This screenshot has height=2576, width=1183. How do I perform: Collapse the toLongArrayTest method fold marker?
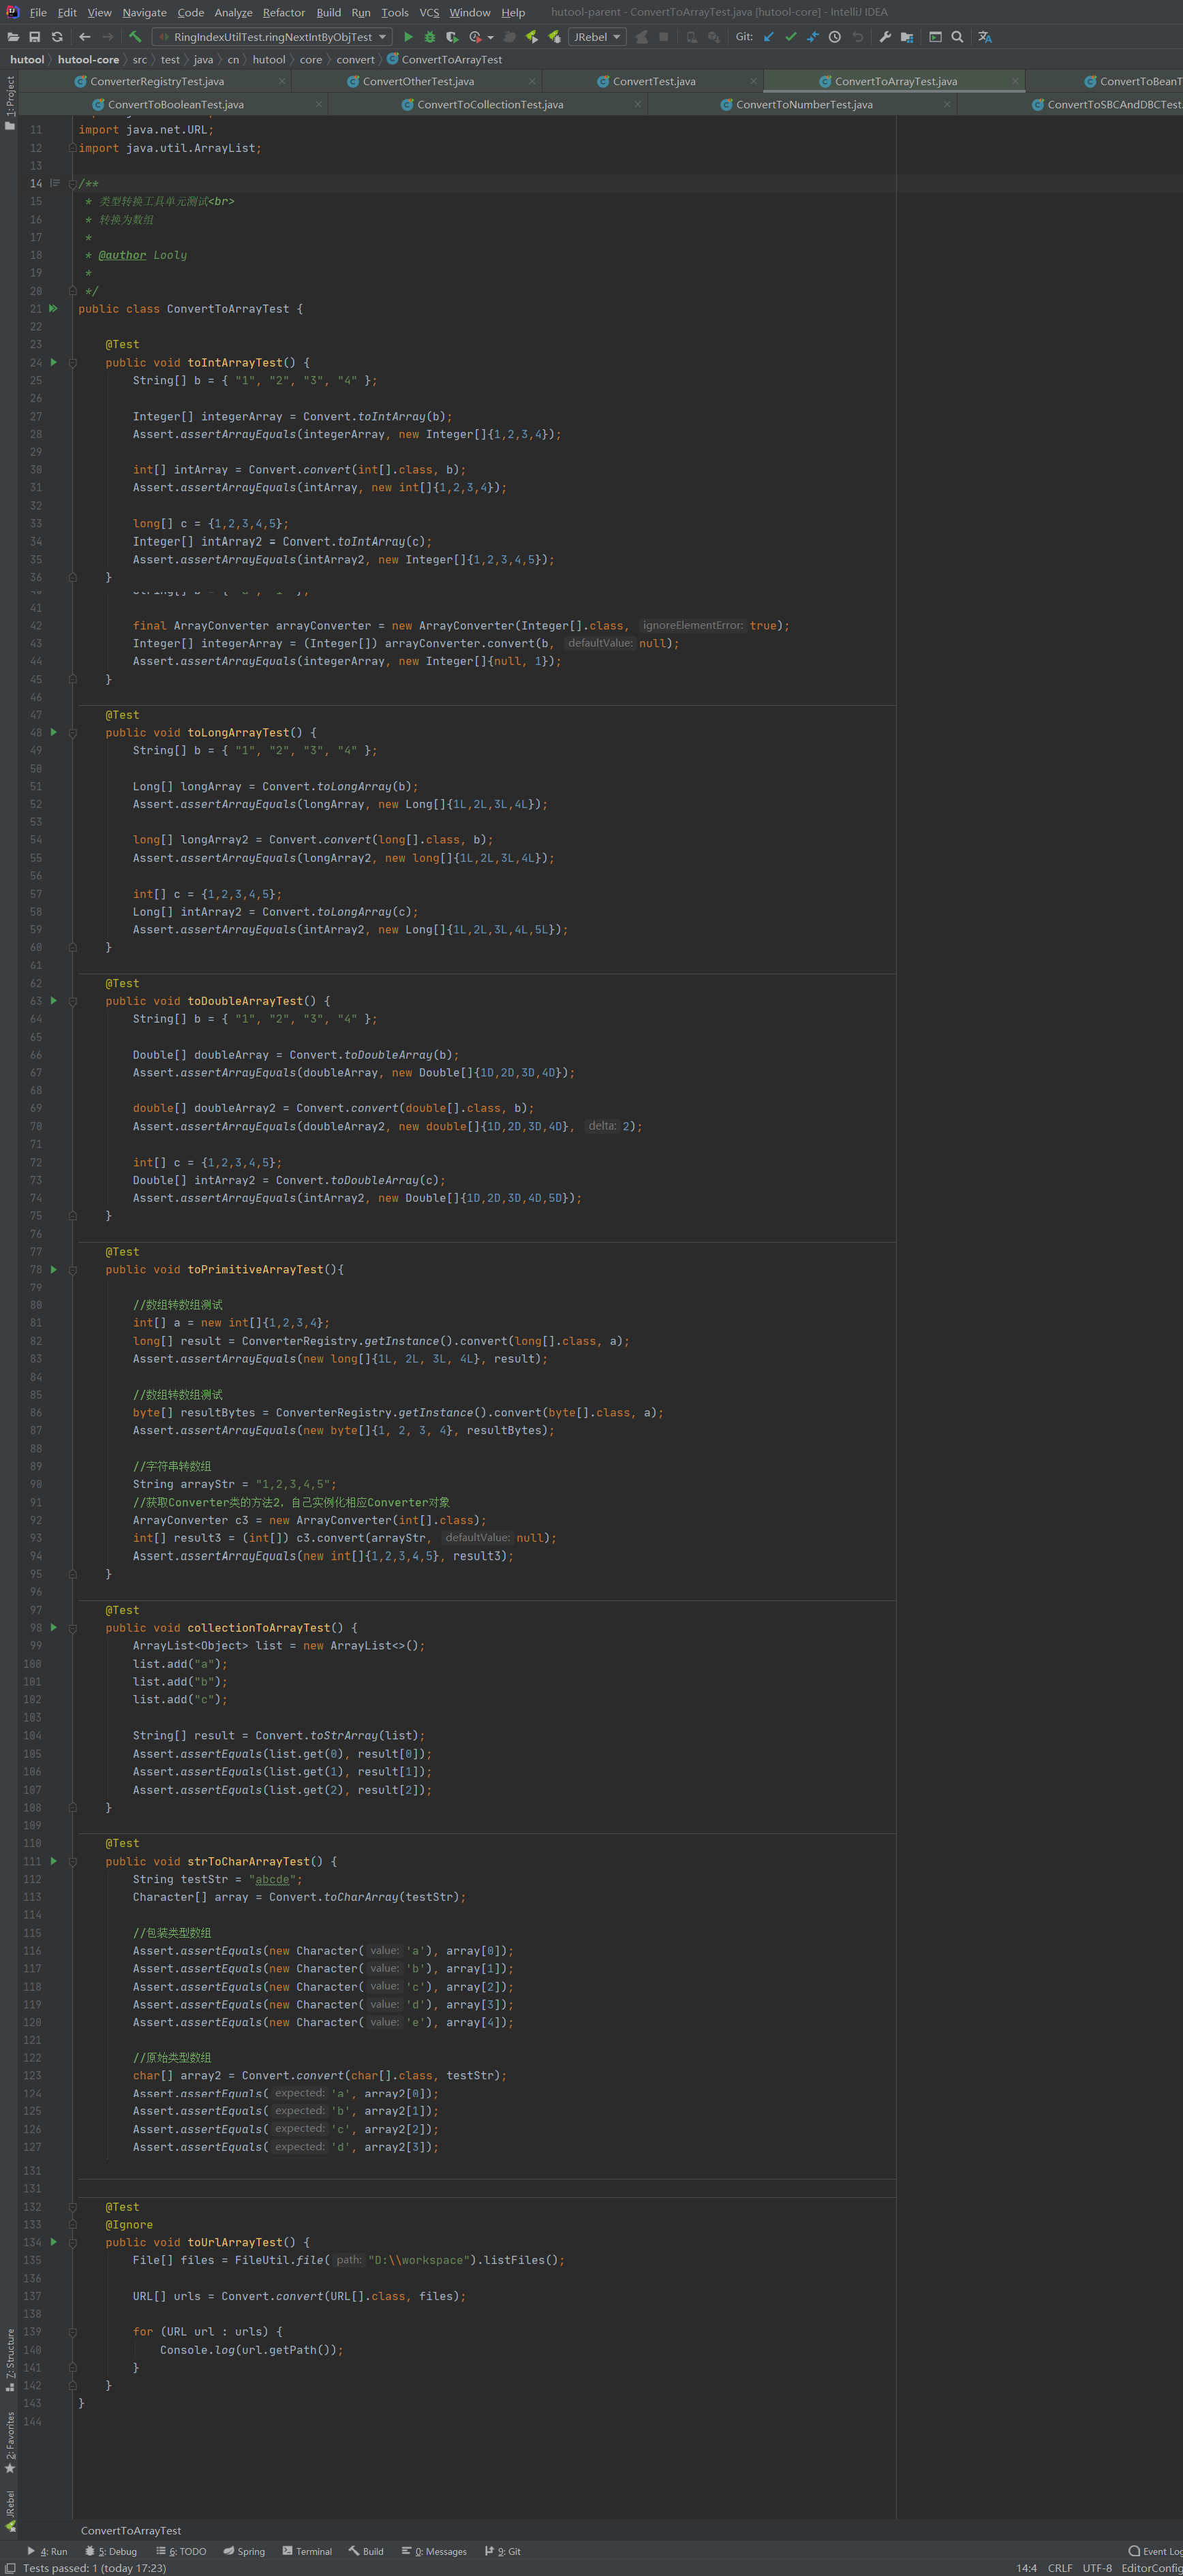72,733
